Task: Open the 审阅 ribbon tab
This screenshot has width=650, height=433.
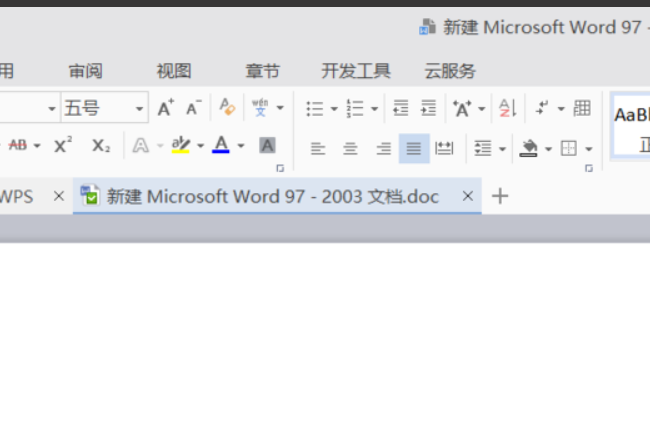Action: (x=85, y=71)
